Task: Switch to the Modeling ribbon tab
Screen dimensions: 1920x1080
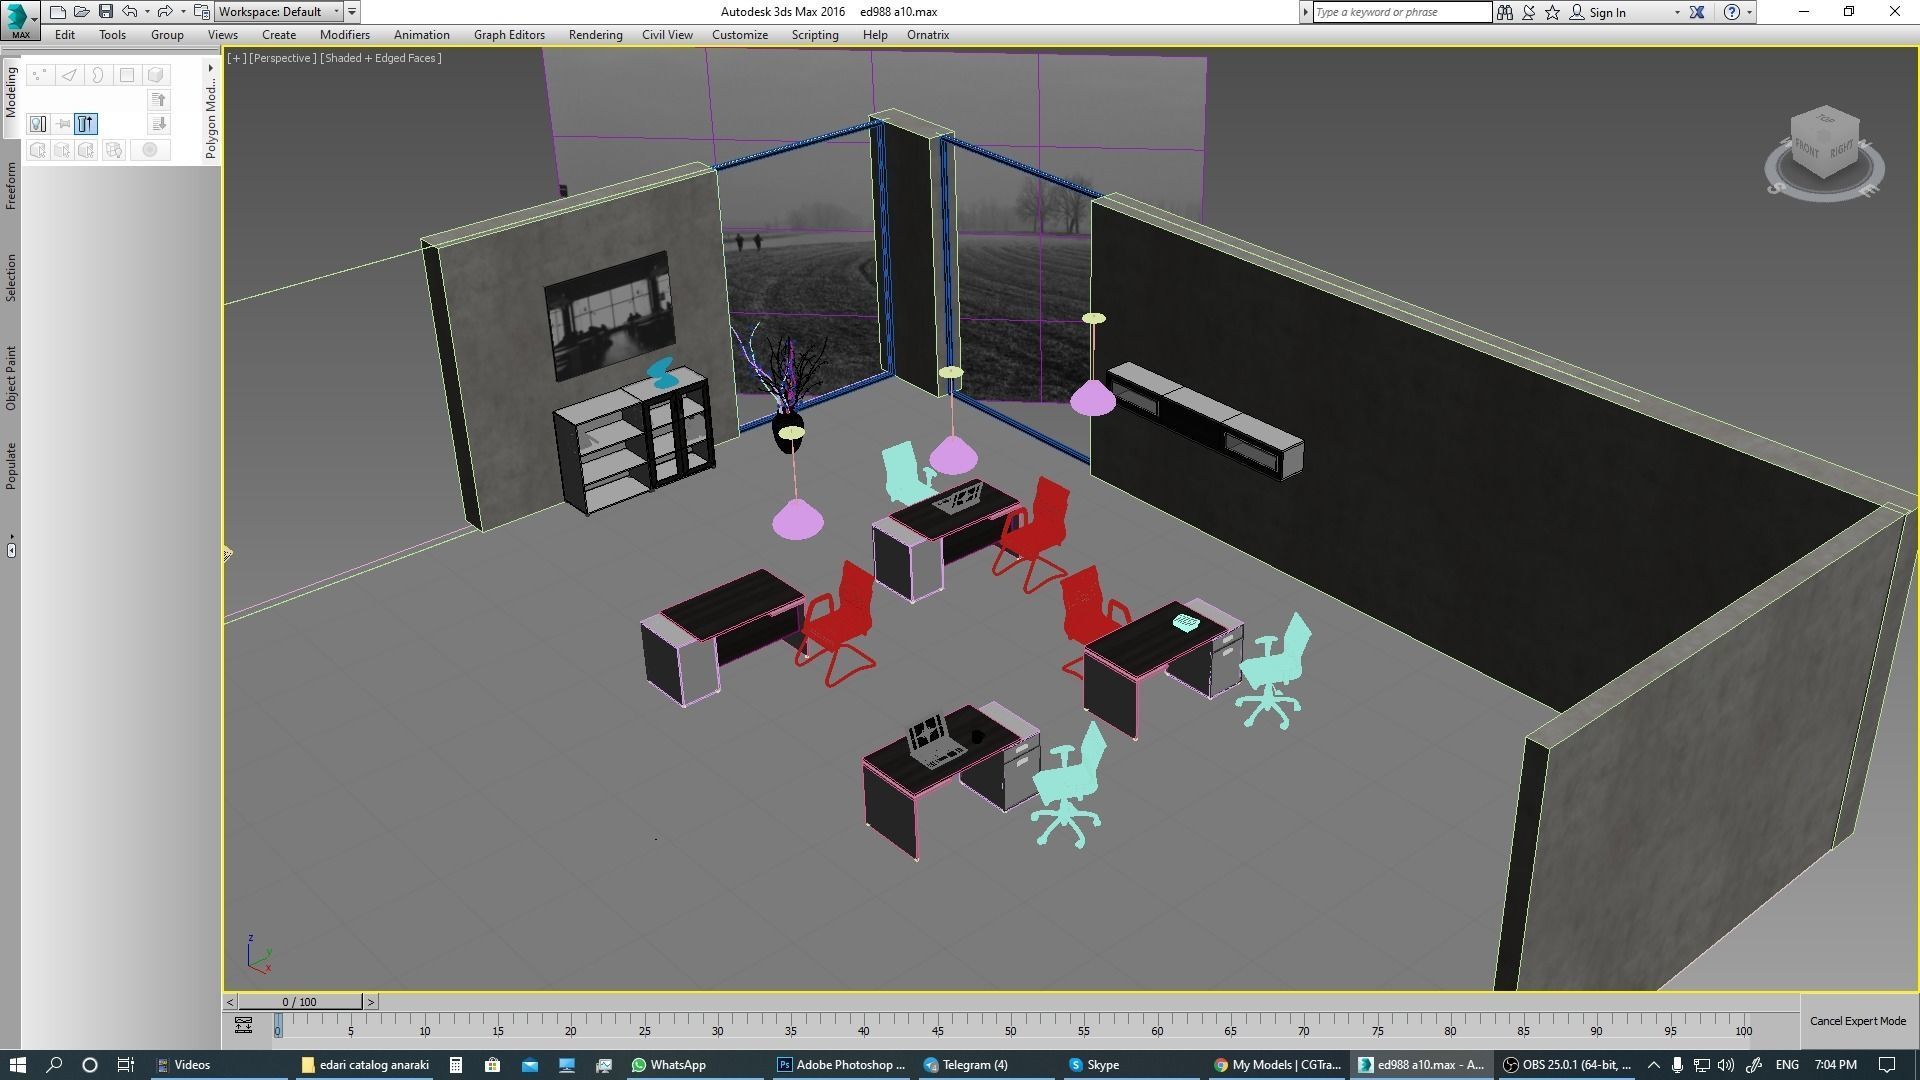Action: click(x=11, y=93)
